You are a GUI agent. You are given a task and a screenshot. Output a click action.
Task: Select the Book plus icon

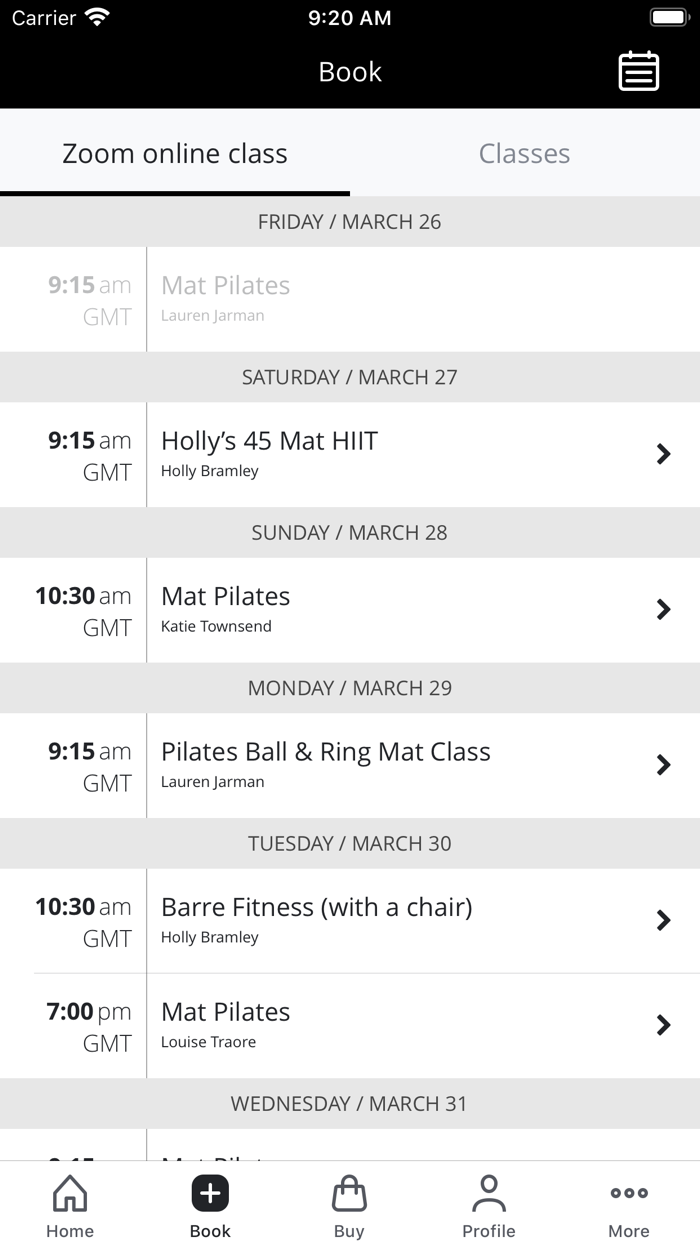click(209, 1192)
